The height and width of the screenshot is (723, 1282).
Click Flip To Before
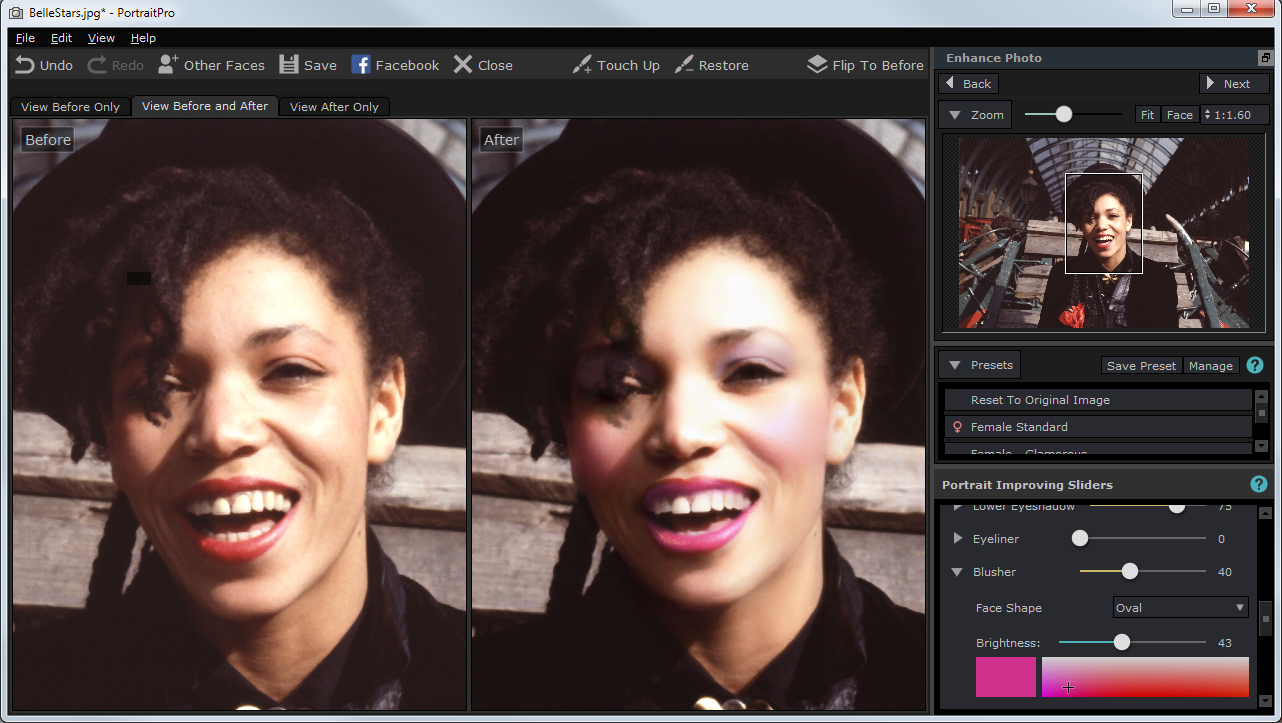(866, 65)
